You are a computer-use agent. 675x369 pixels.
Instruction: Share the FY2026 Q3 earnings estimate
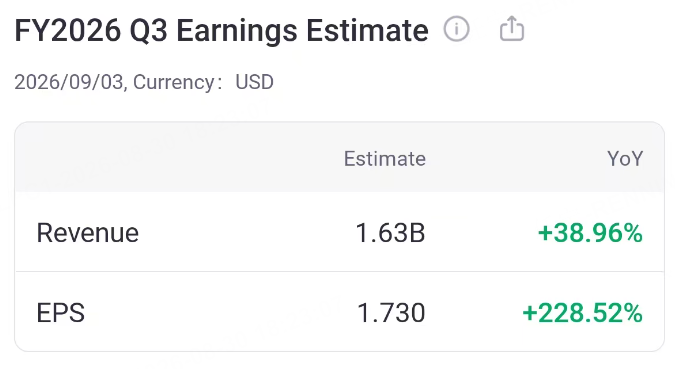(x=512, y=28)
